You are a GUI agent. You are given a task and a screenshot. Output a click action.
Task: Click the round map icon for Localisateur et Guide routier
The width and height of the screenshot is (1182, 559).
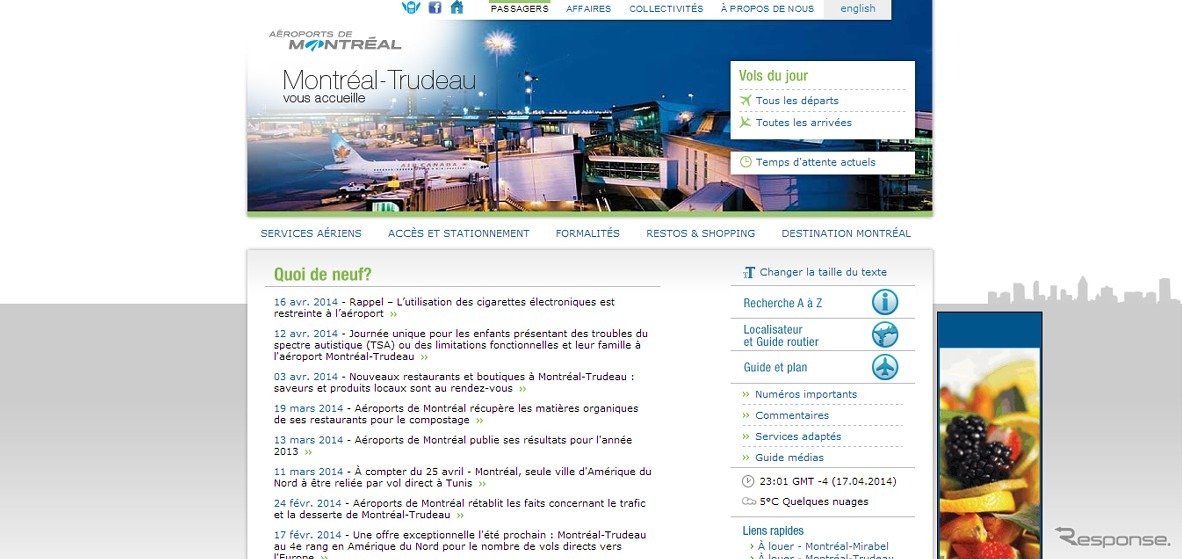pyautogui.click(x=885, y=334)
